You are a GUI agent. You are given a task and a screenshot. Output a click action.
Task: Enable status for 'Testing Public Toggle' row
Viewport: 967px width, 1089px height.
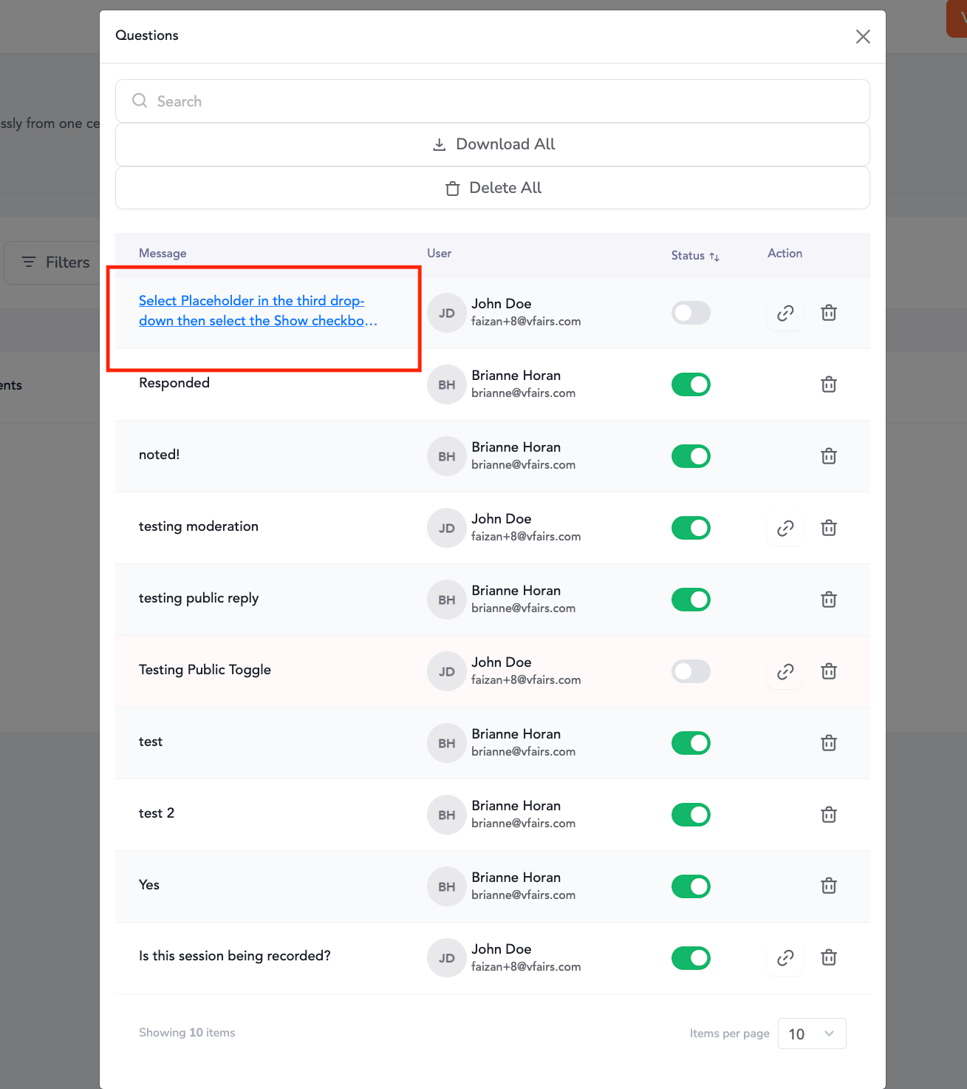tap(691, 672)
